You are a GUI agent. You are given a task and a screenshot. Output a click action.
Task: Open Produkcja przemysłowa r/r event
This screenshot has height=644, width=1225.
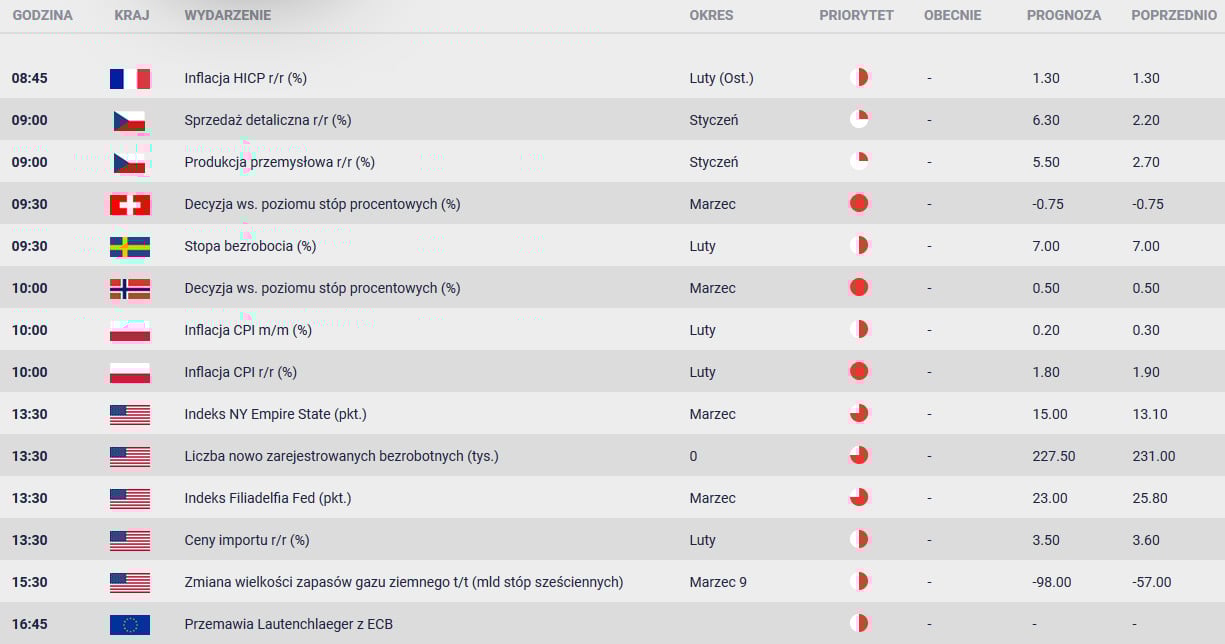click(x=280, y=162)
